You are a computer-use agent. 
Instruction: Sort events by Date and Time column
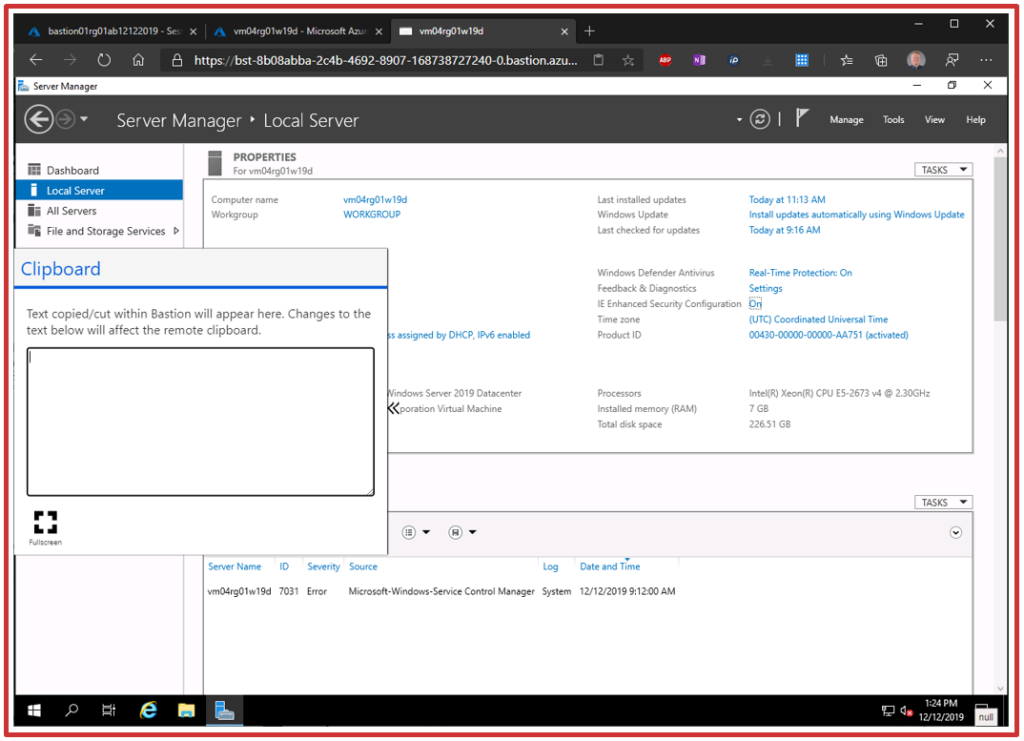click(x=610, y=567)
